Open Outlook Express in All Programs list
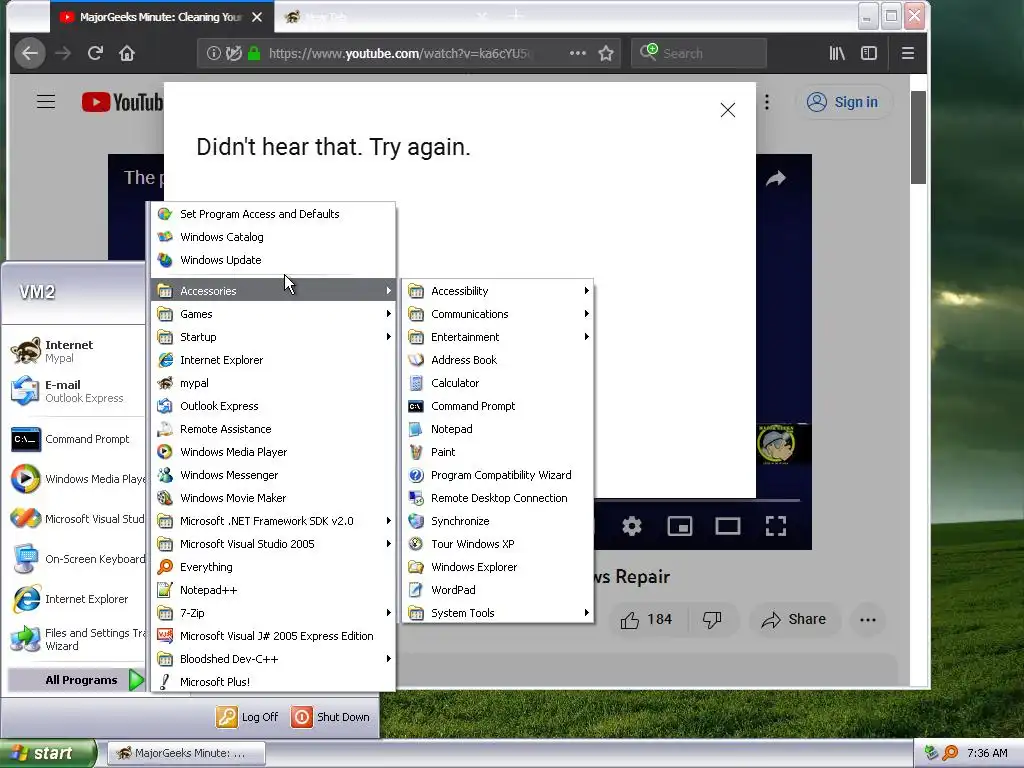Viewport: 1024px width, 768px height. click(x=273, y=406)
